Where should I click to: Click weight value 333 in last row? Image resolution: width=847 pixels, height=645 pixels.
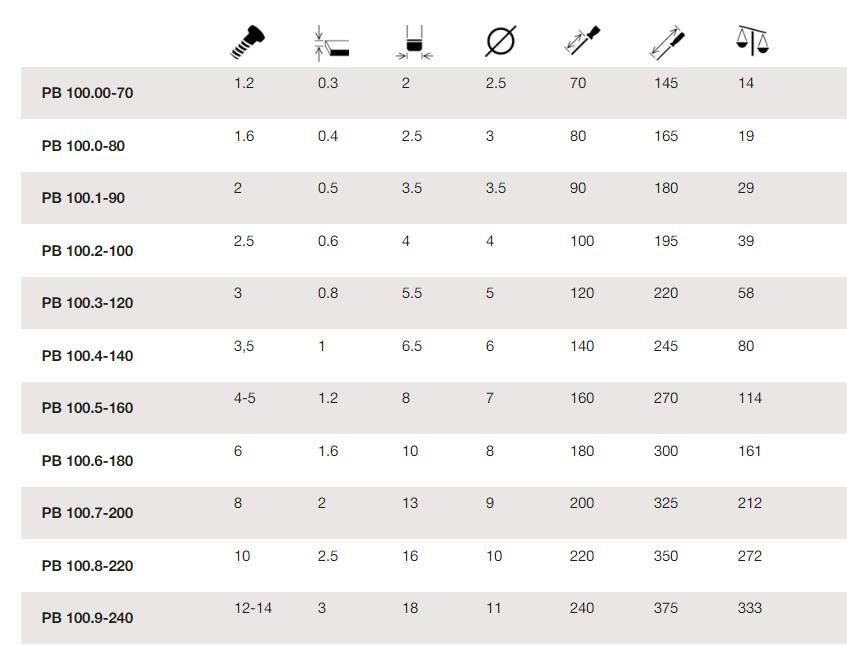click(750, 608)
